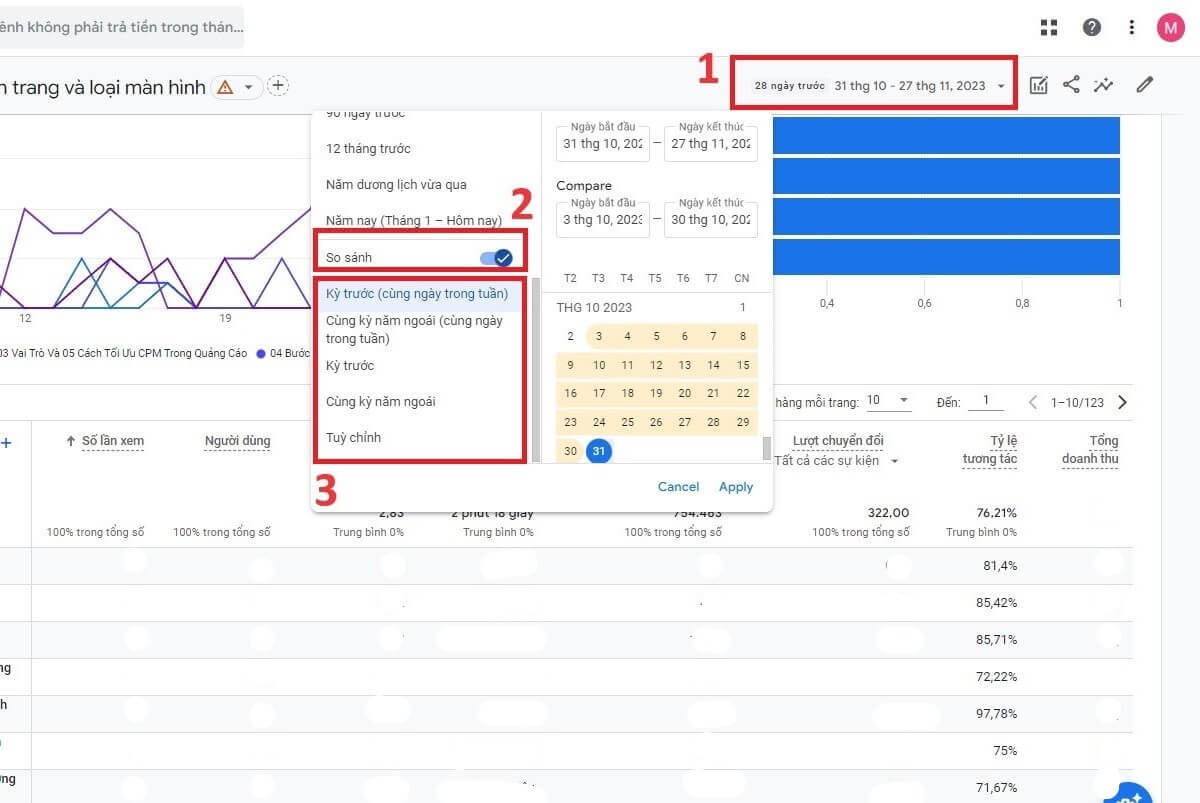Click the 322,00 conversions total
The image size is (1200, 803).
click(889, 513)
